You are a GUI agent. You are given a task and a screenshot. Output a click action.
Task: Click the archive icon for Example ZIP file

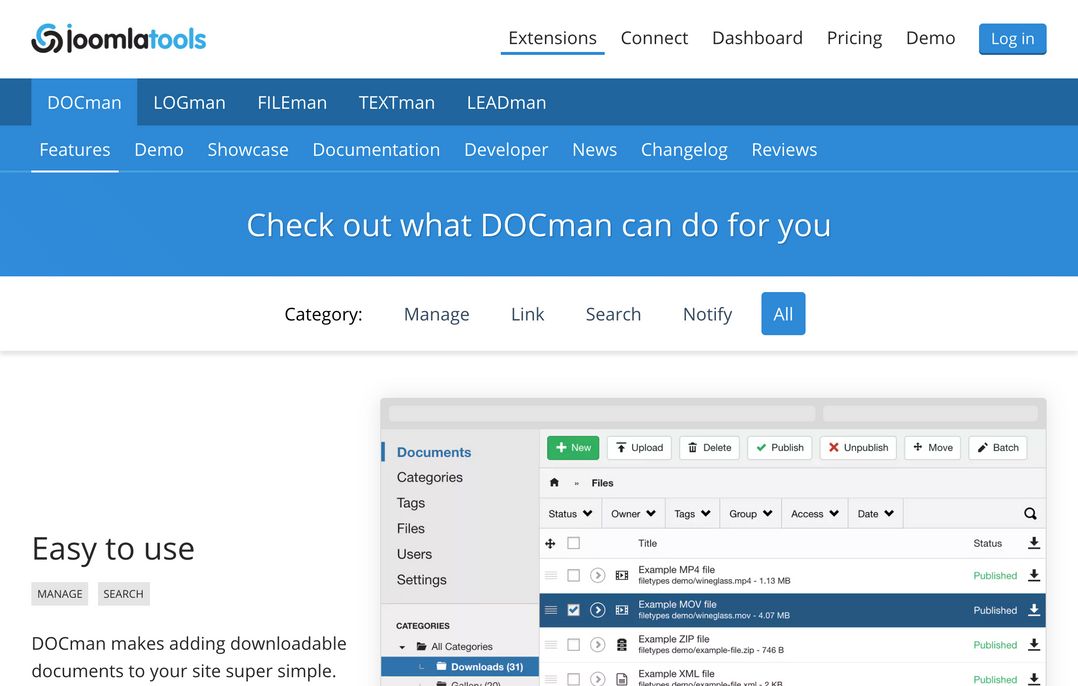coord(622,645)
